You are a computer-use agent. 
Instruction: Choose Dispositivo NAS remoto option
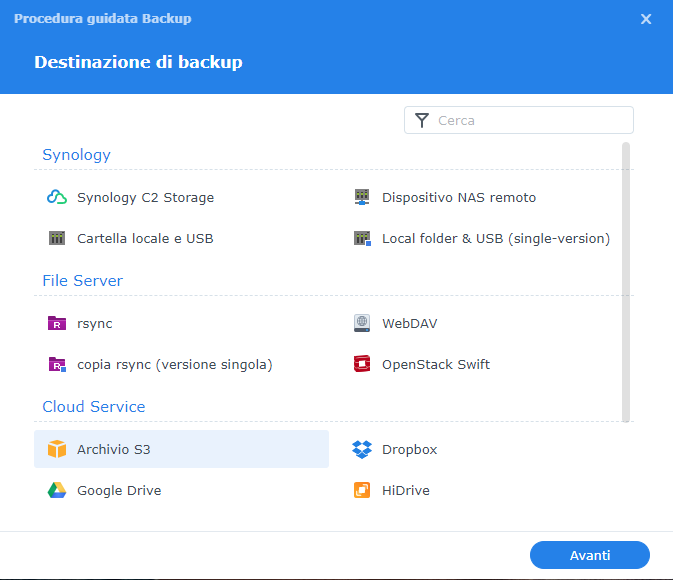coord(459,197)
